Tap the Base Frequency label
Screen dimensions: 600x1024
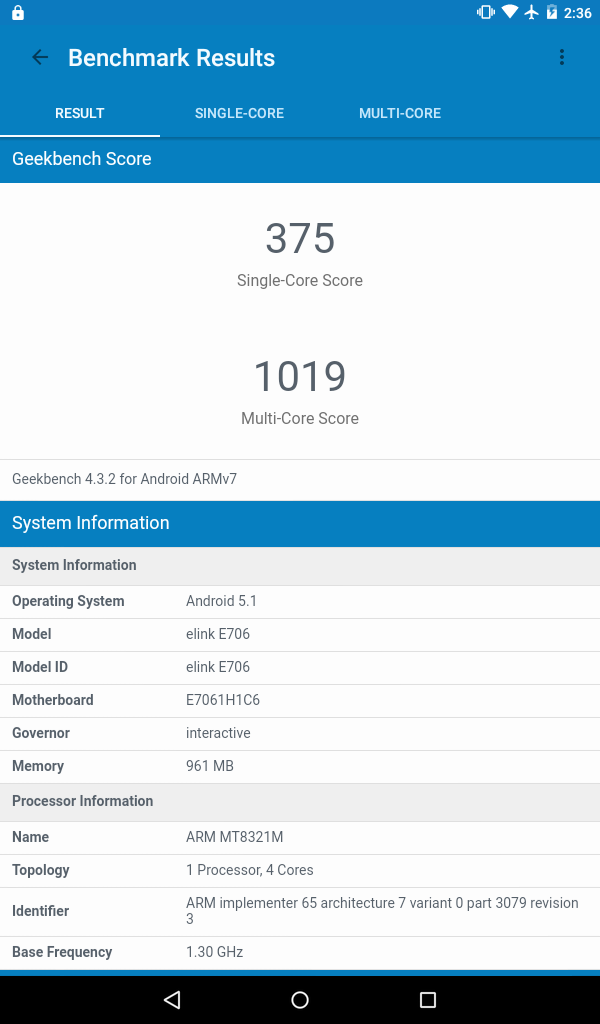click(x=62, y=953)
